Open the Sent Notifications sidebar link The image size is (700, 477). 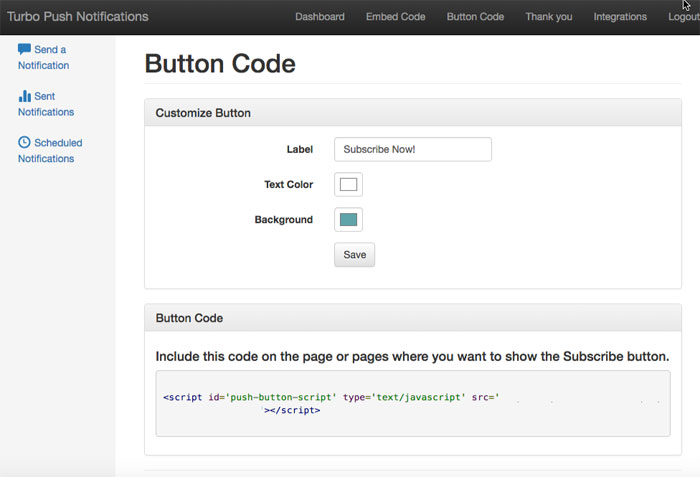tap(46, 104)
